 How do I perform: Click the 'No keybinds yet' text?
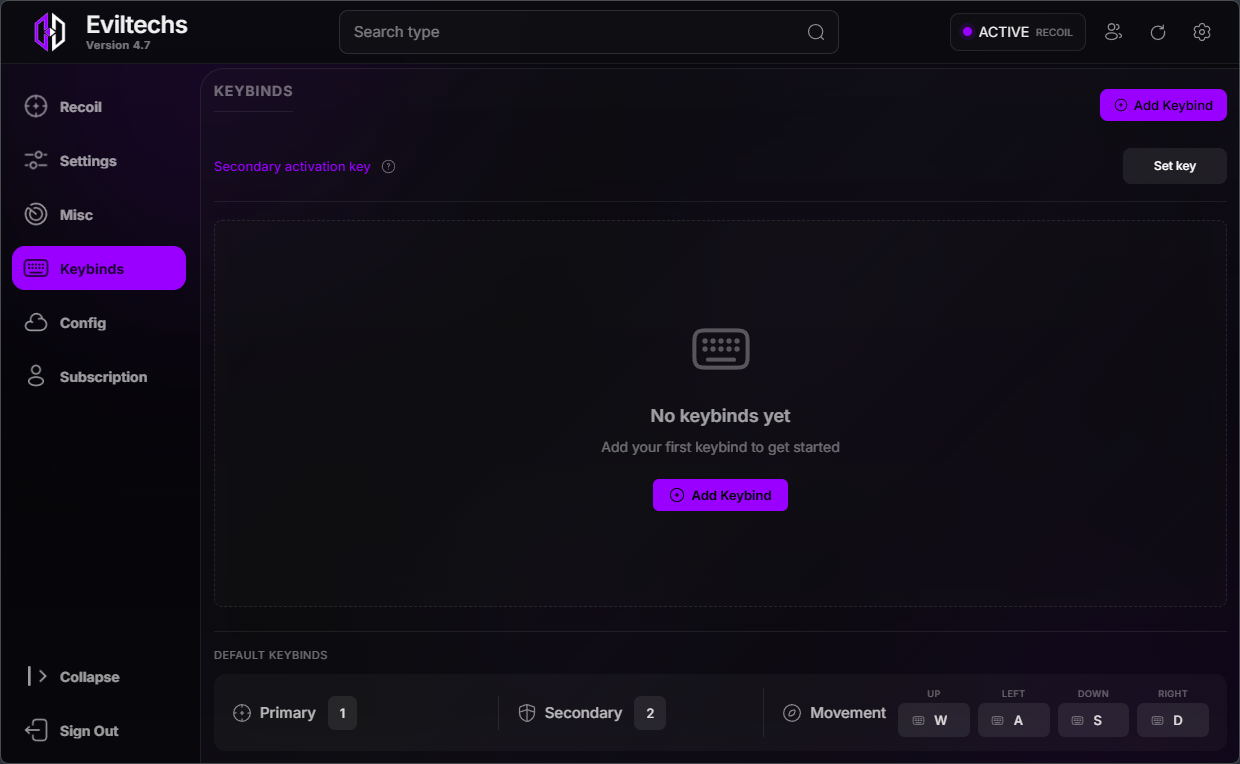pos(720,416)
